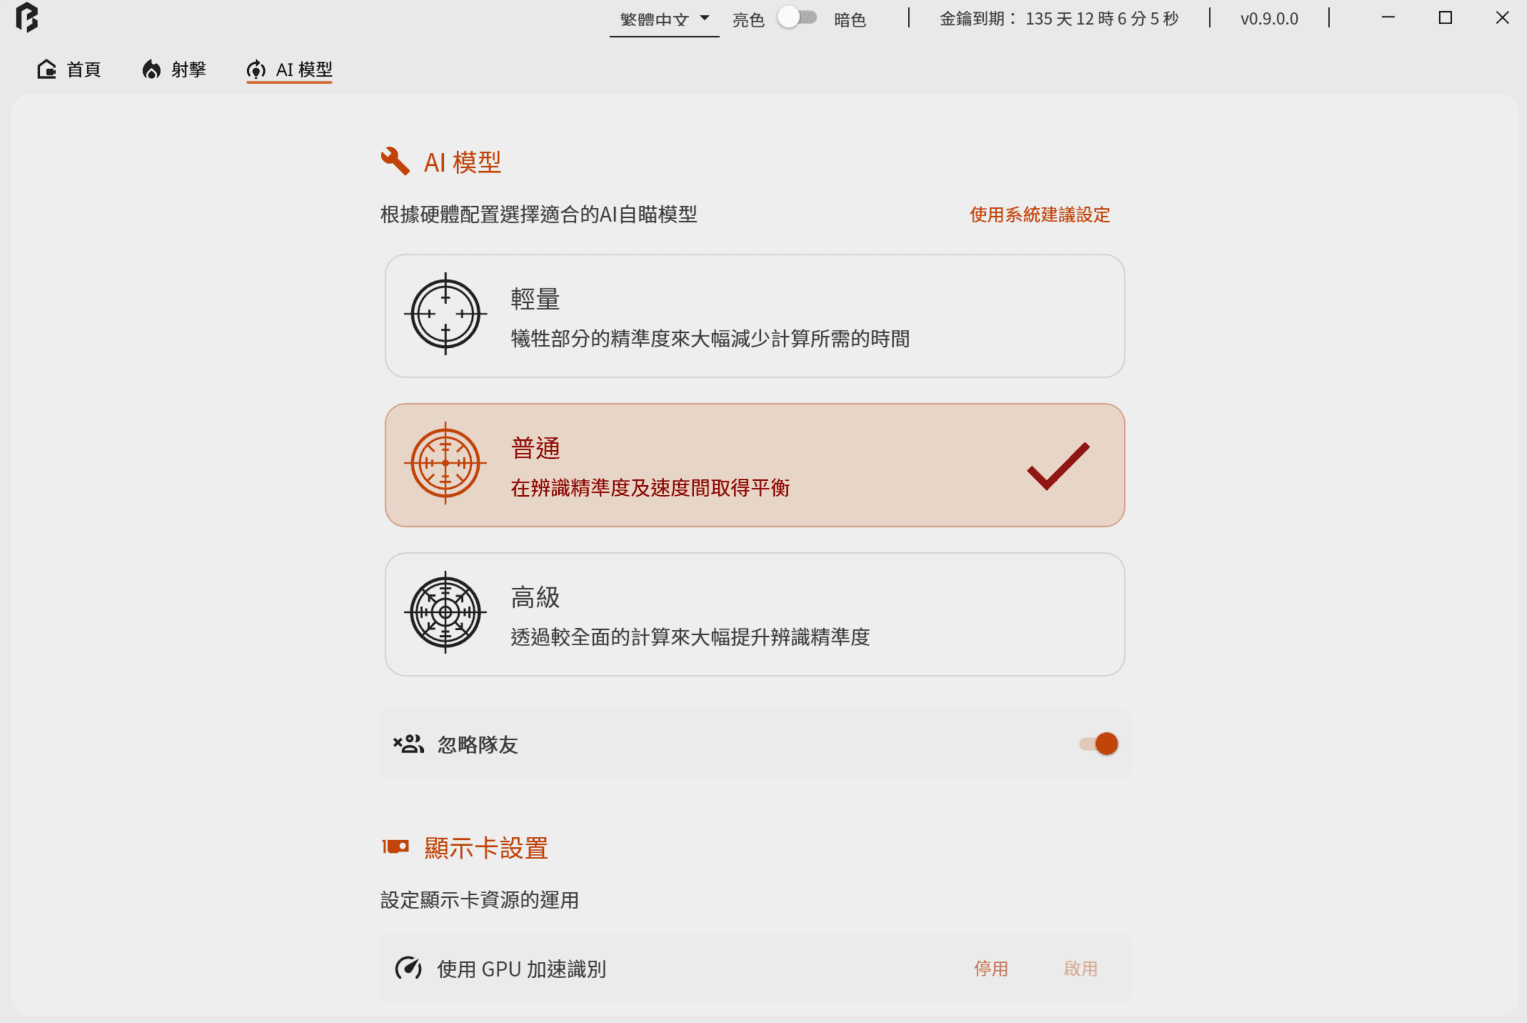Click the key expiry countdown text

[1059, 19]
